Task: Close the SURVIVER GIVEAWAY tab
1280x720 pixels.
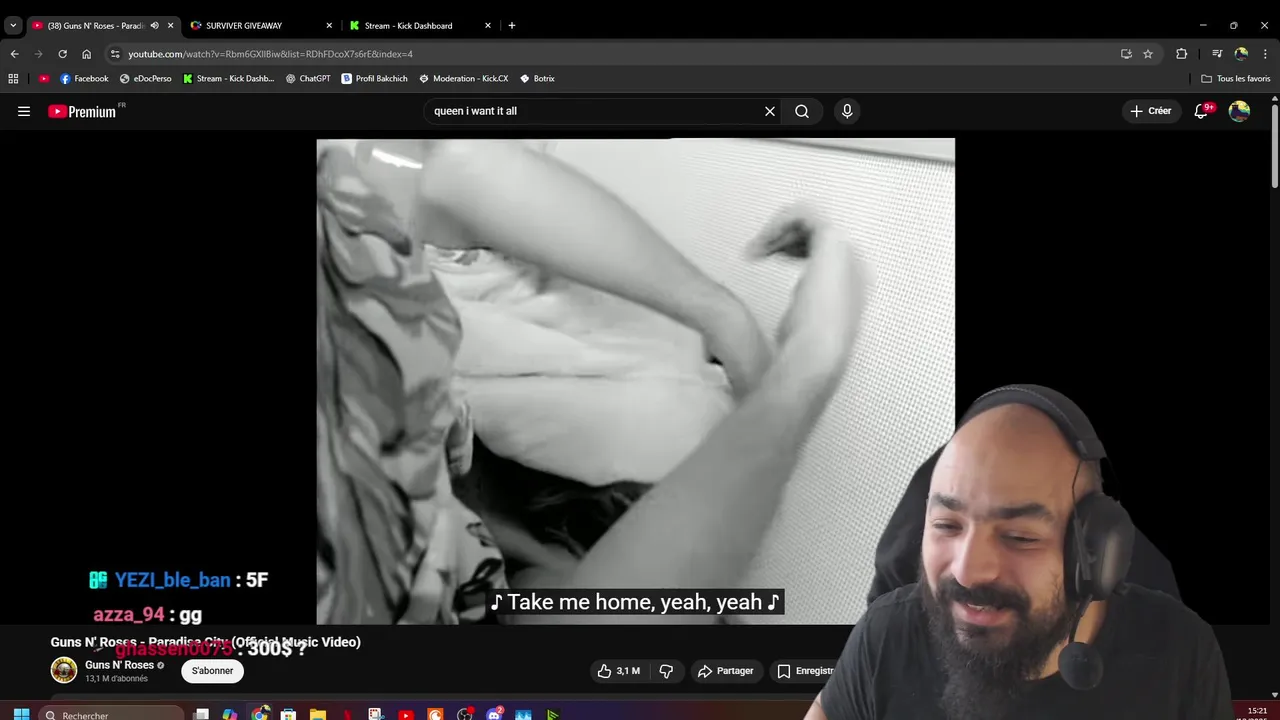Action: (x=329, y=25)
